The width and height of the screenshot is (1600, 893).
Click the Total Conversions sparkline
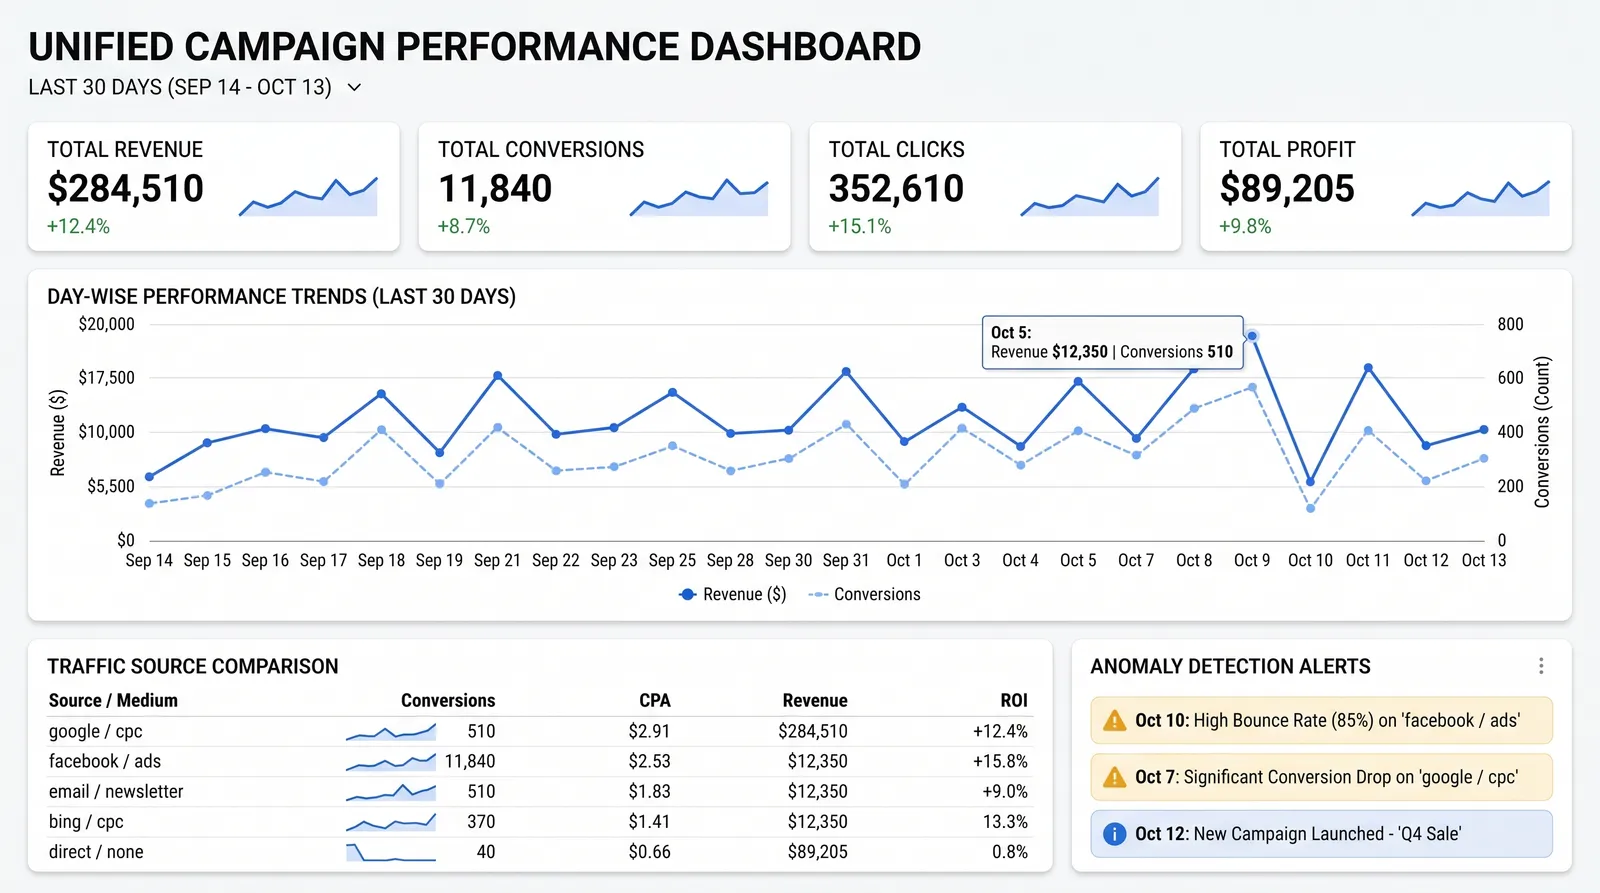click(x=699, y=197)
